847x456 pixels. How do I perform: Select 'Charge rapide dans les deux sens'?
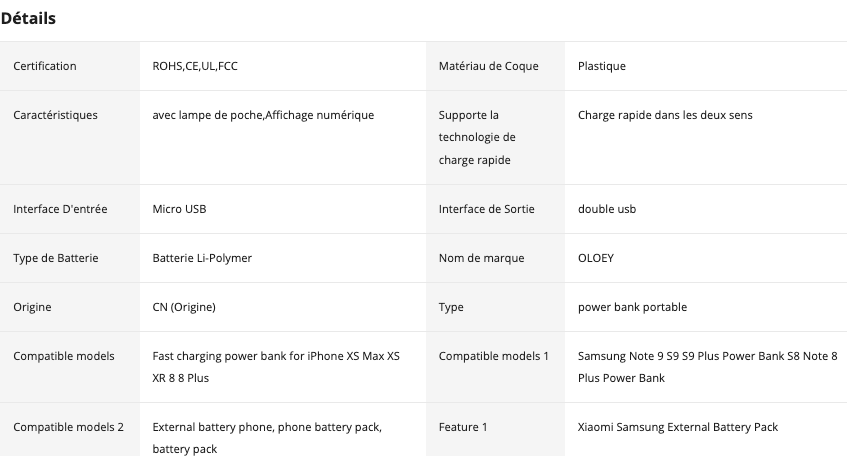click(665, 115)
